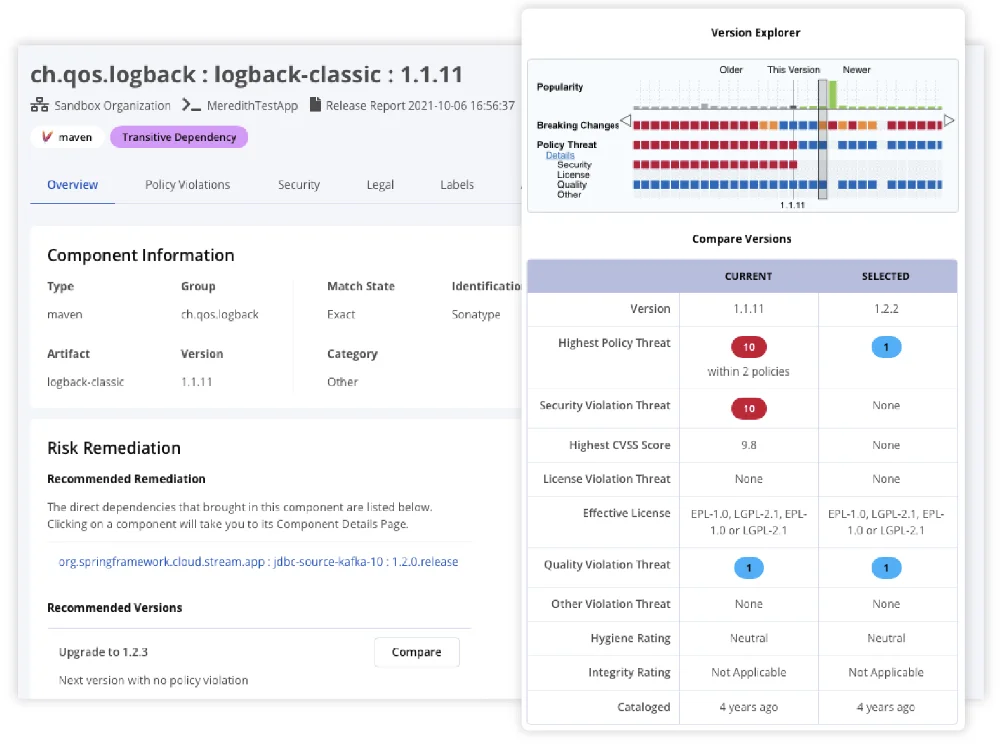Screen dimensions: 1006x746
Task: Click the "Upgrade to 1.2.3" recommendation
Action: pyautogui.click(x=103, y=652)
